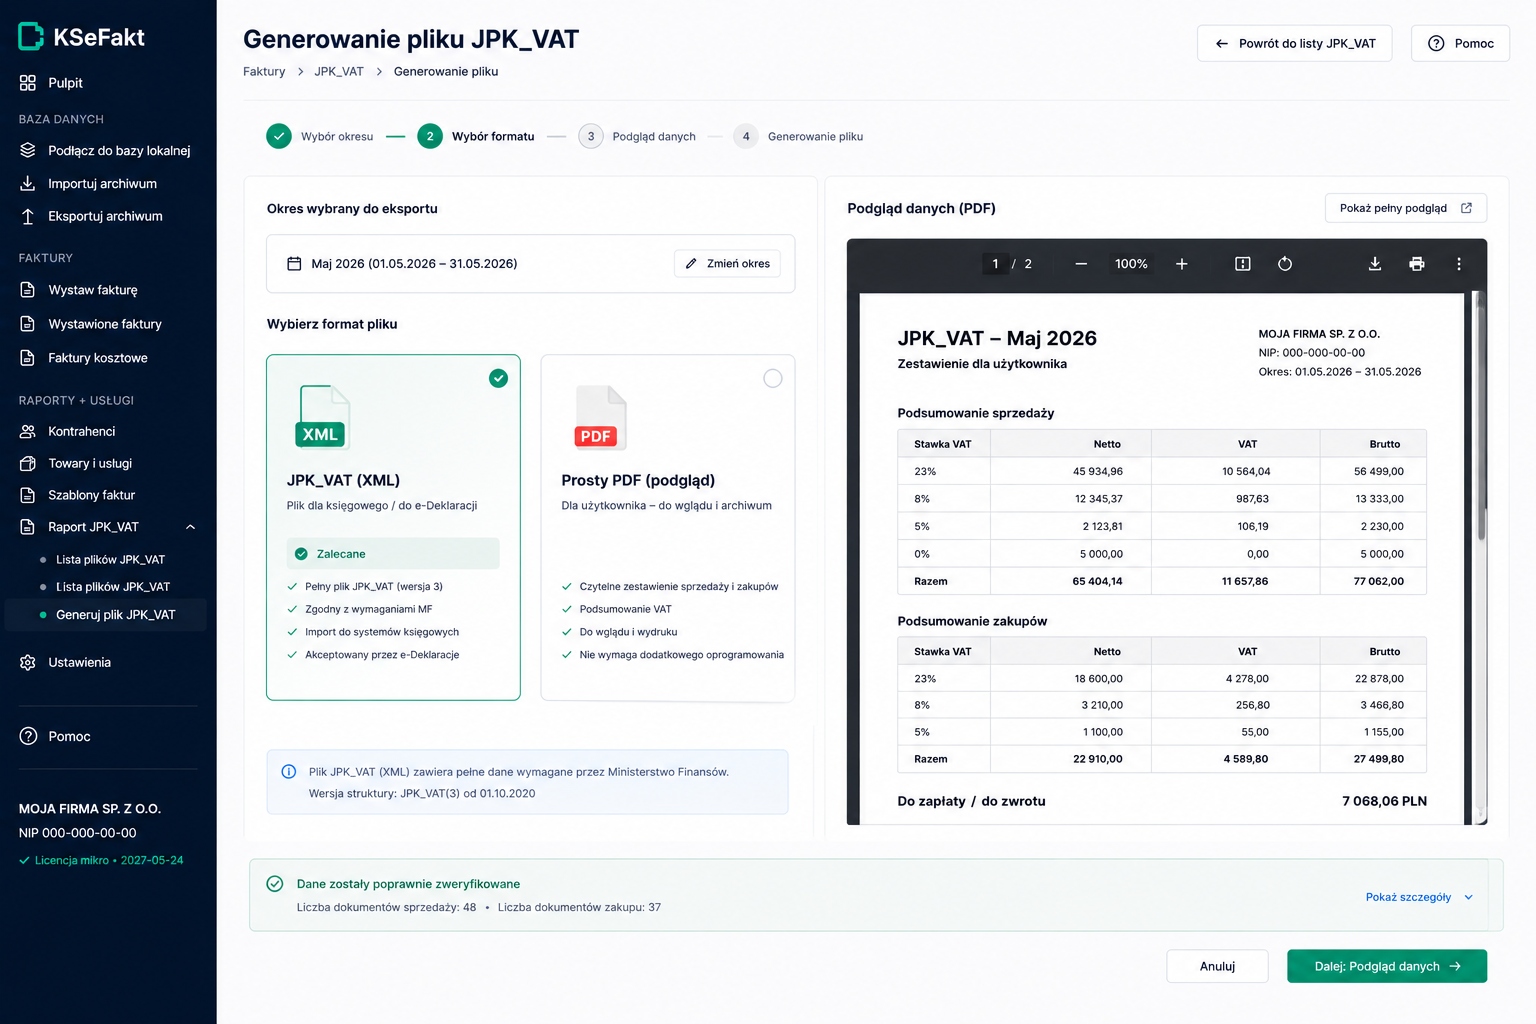Click Towary i usługi box icon
This screenshot has width=1536, height=1024.
pos(28,463)
